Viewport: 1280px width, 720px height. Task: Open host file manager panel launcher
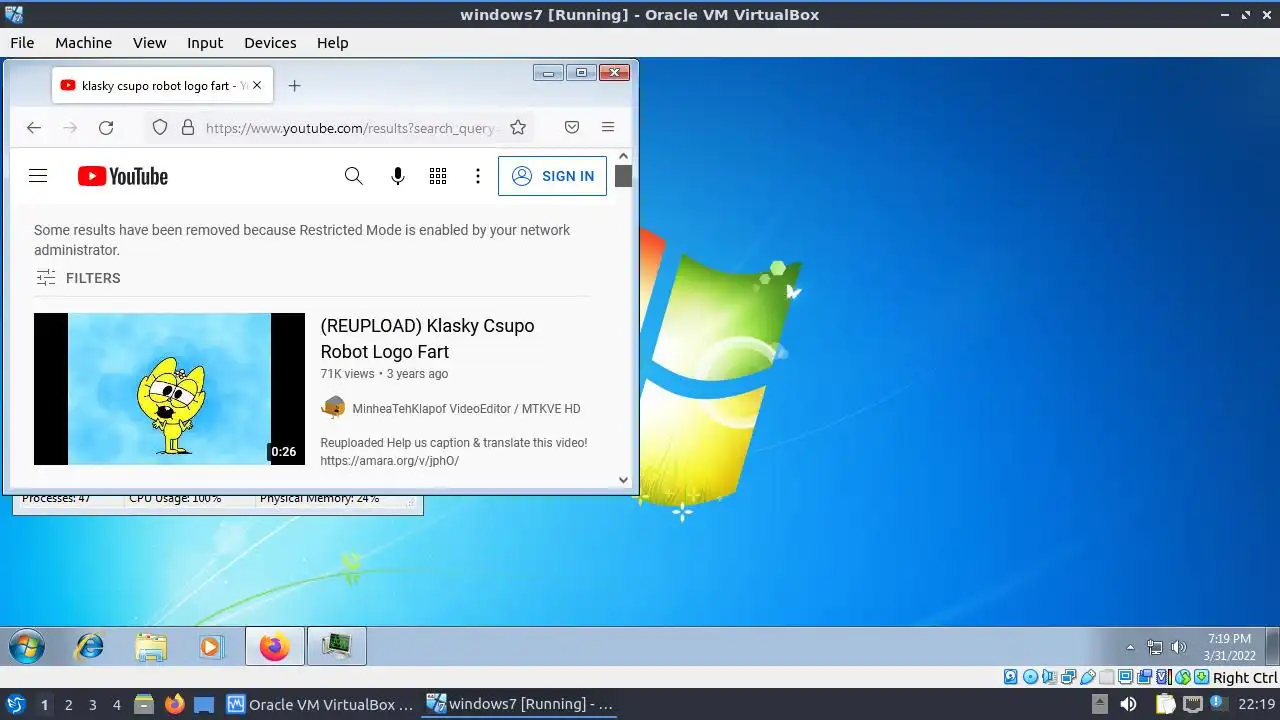[x=144, y=704]
